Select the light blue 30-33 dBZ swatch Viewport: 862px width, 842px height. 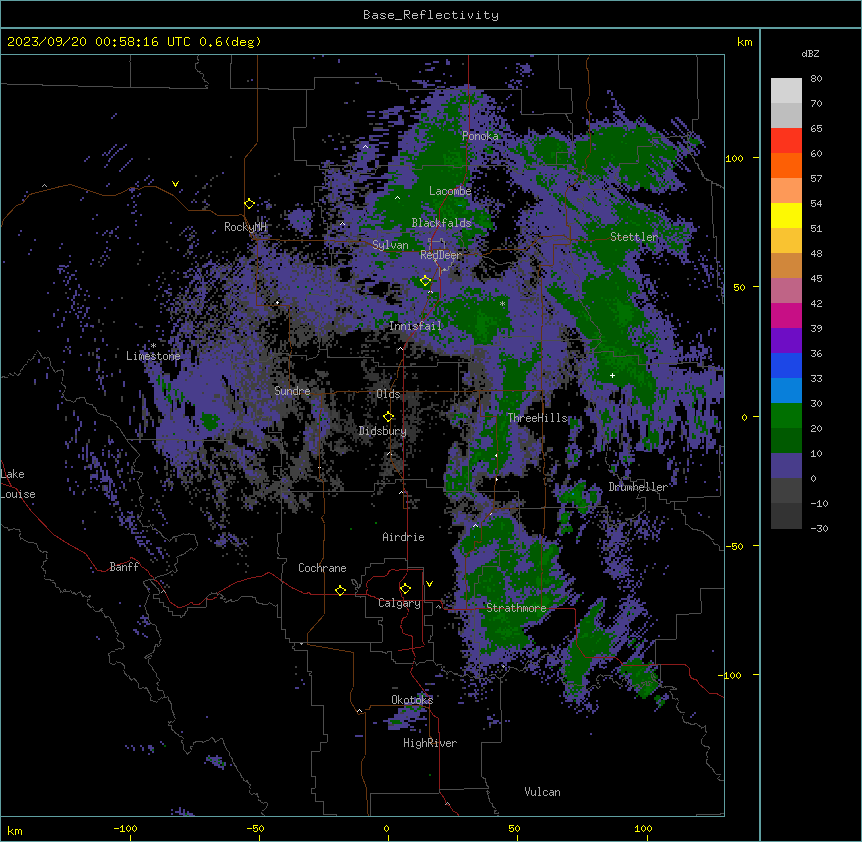[x=786, y=391]
